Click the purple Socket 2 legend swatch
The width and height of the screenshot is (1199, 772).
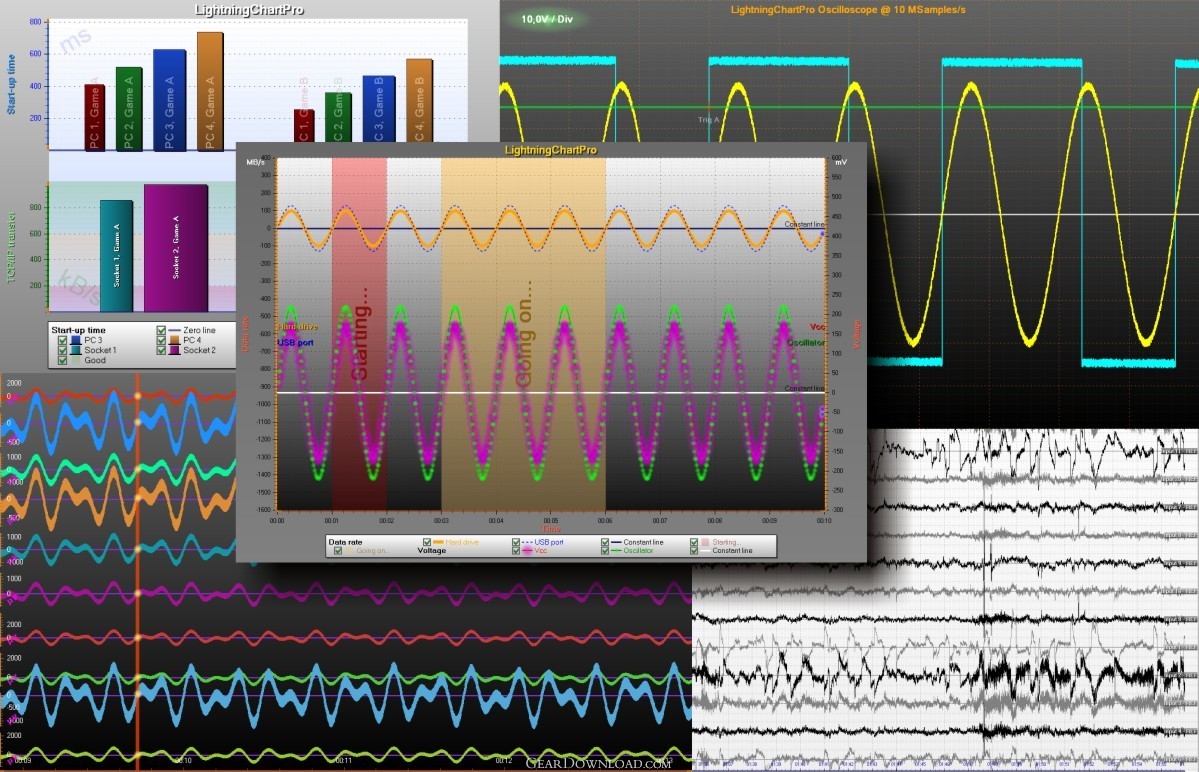pos(174,351)
